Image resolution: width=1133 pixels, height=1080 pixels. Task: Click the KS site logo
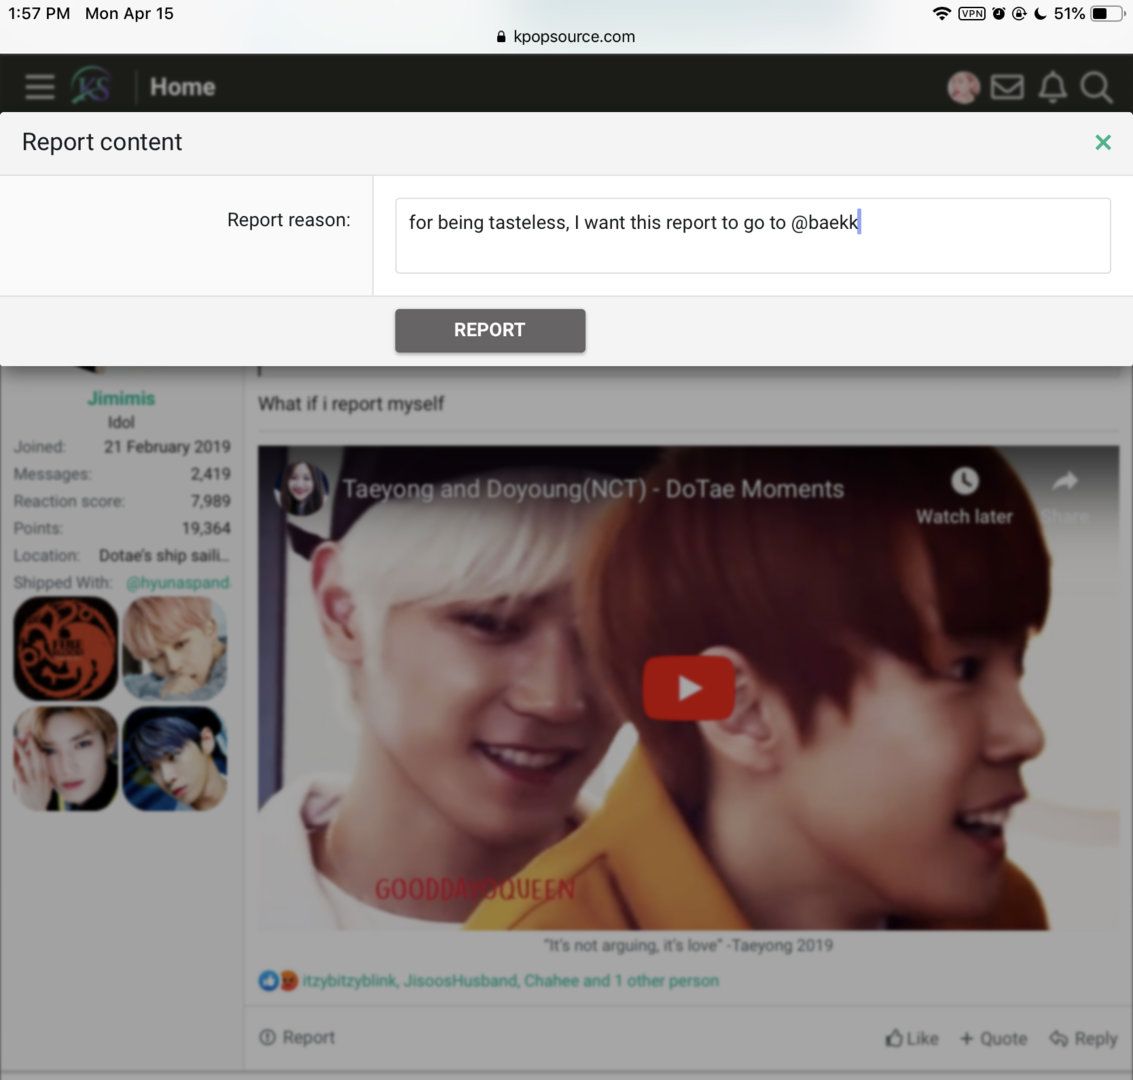coord(91,85)
